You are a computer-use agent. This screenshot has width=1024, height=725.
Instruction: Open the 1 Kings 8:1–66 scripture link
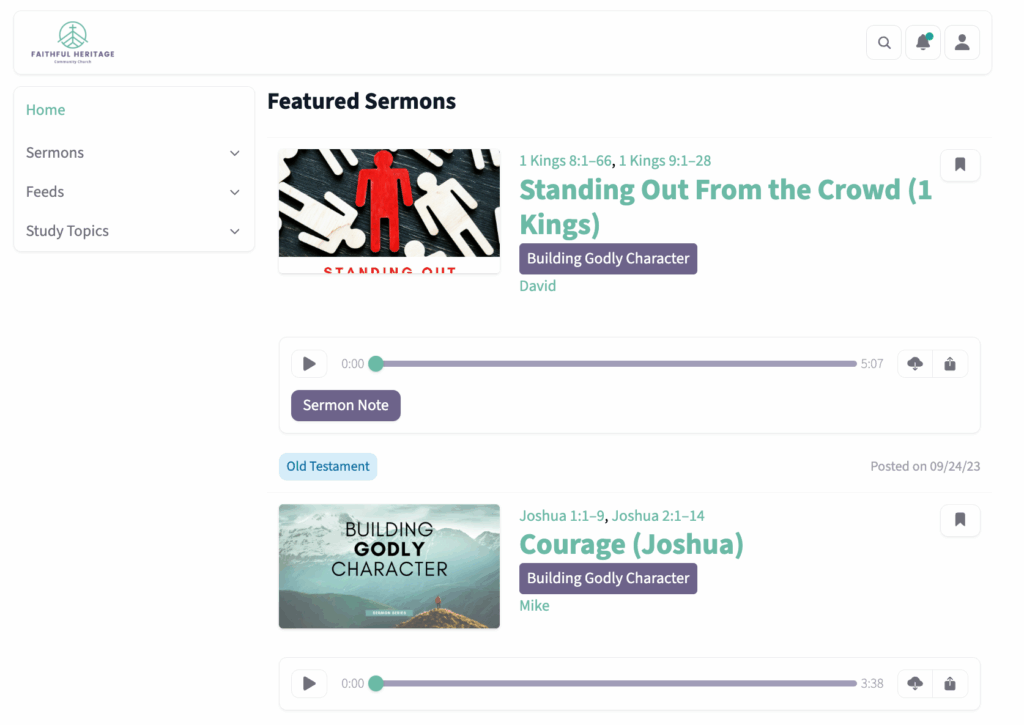(565, 161)
